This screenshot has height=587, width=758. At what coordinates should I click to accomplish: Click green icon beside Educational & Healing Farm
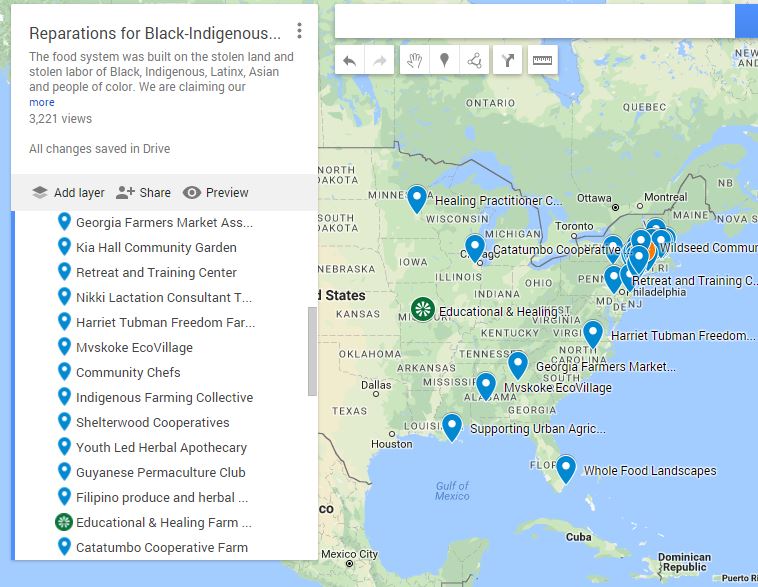point(64,522)
